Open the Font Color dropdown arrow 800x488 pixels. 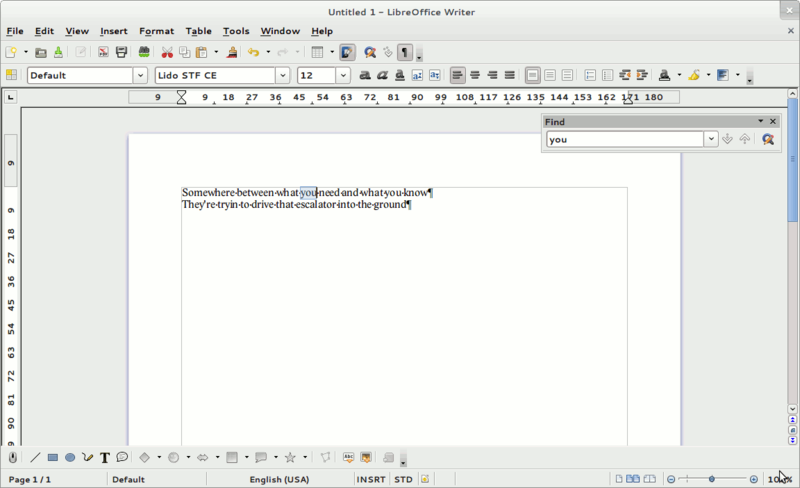click(680, 76)
